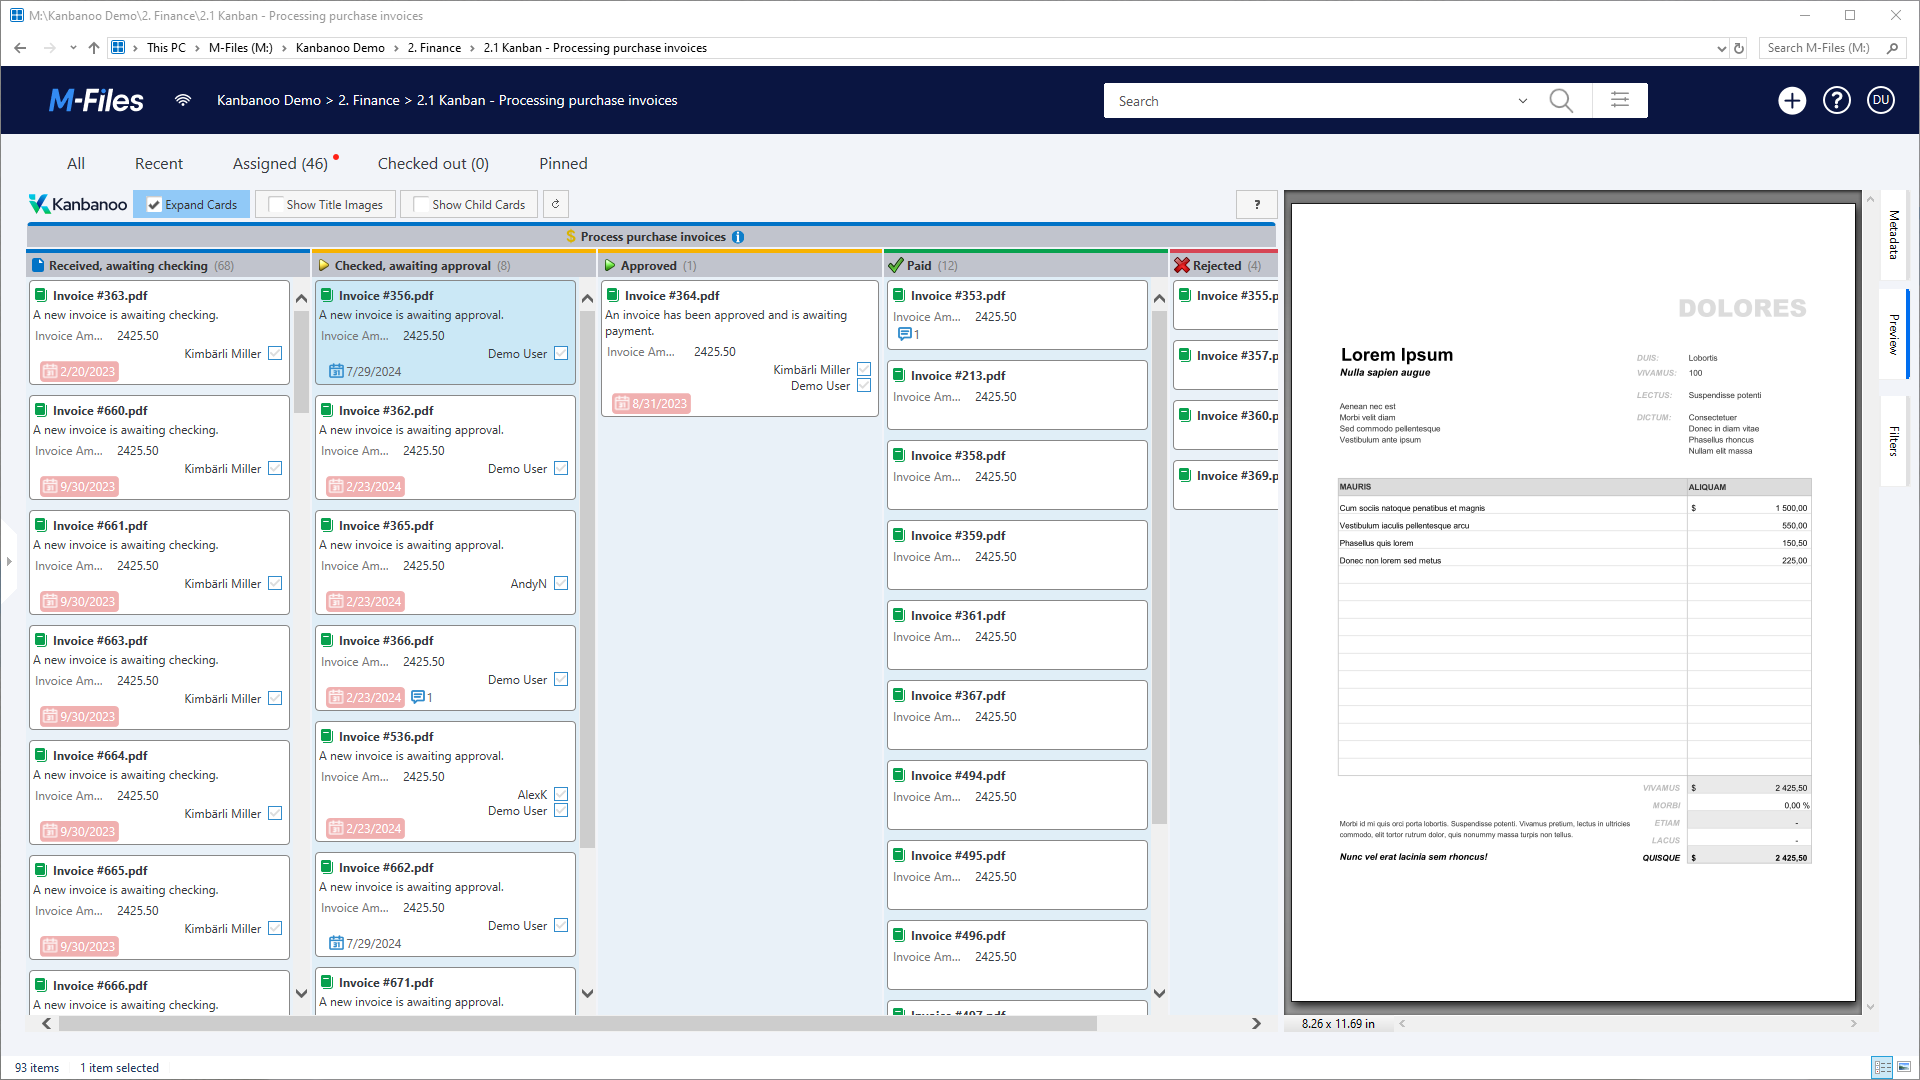Viewport: 1920px width, 1080px height.
Task: Open advanced search filter options
Action: (1620, 100)
